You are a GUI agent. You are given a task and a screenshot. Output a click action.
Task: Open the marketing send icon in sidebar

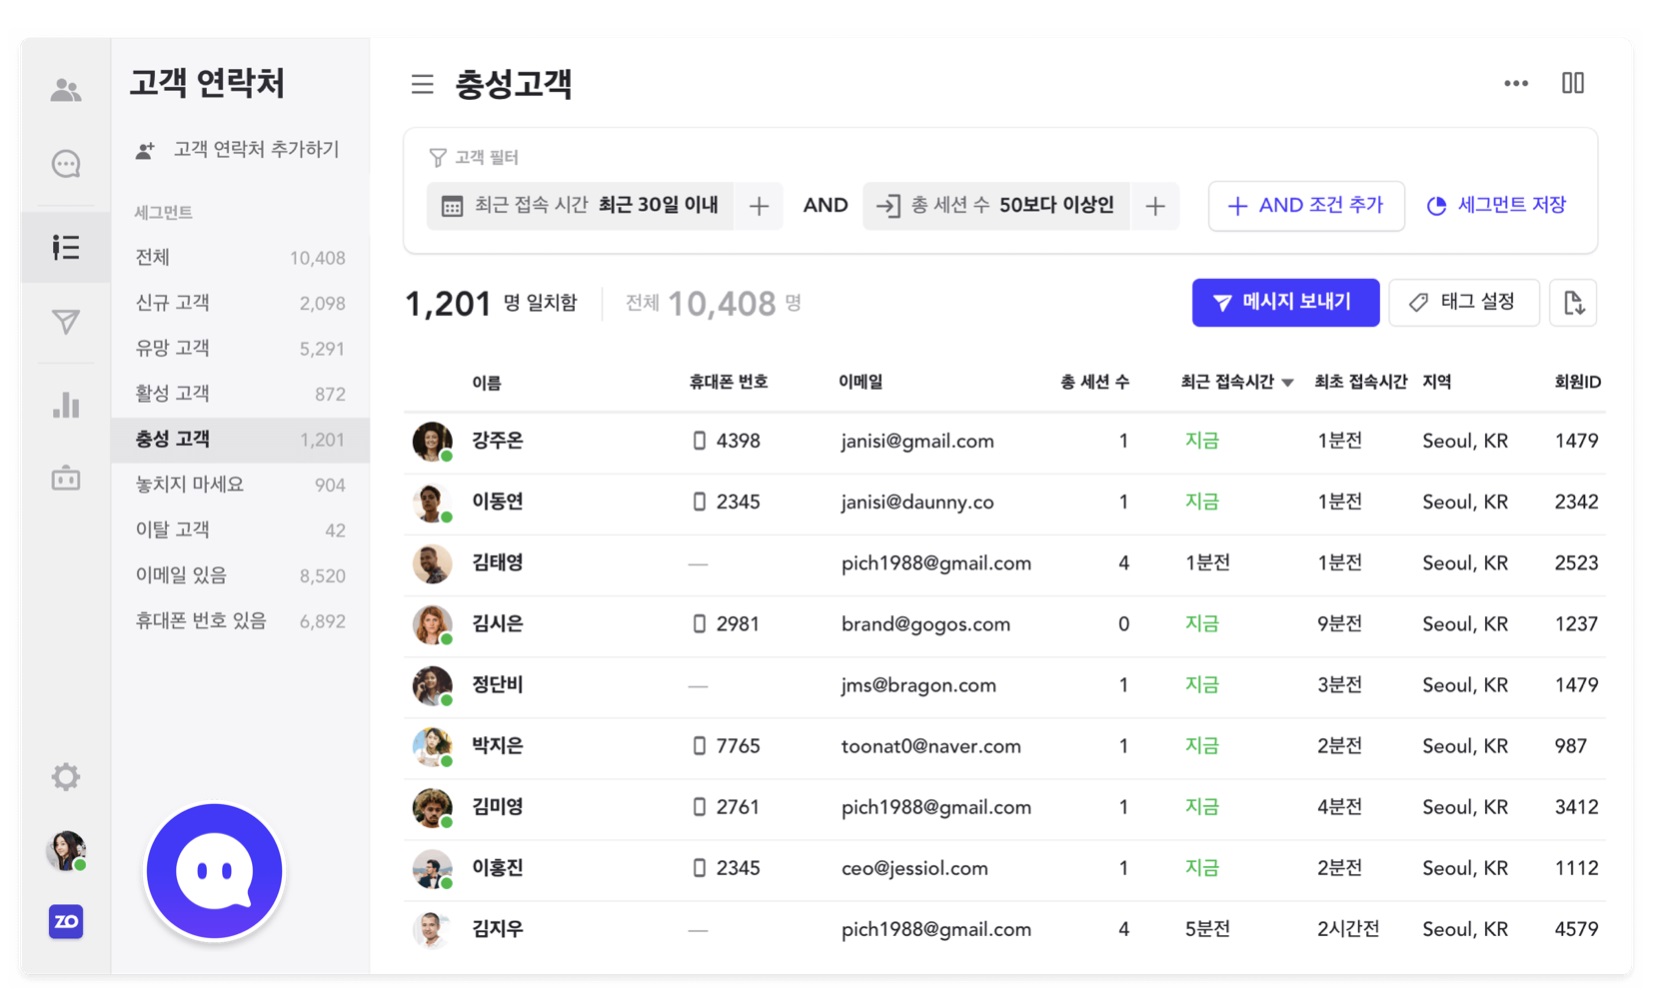[x=66, y=321]
